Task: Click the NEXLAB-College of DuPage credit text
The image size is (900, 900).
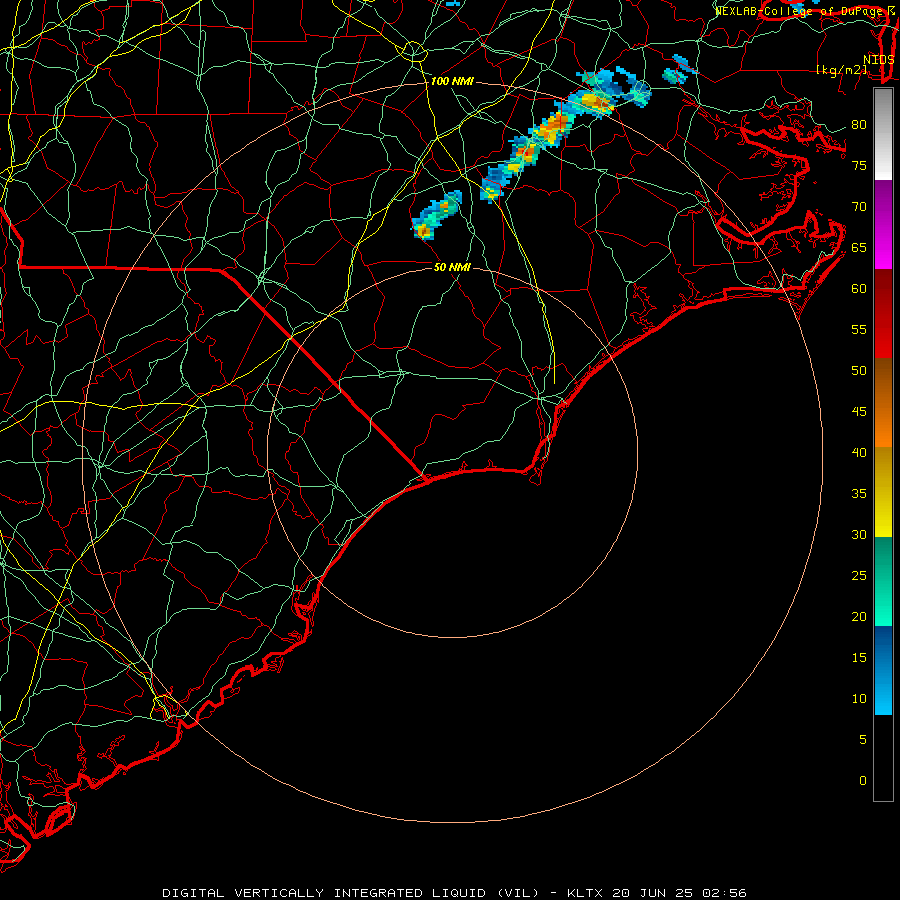Action: tap(798, 11)
